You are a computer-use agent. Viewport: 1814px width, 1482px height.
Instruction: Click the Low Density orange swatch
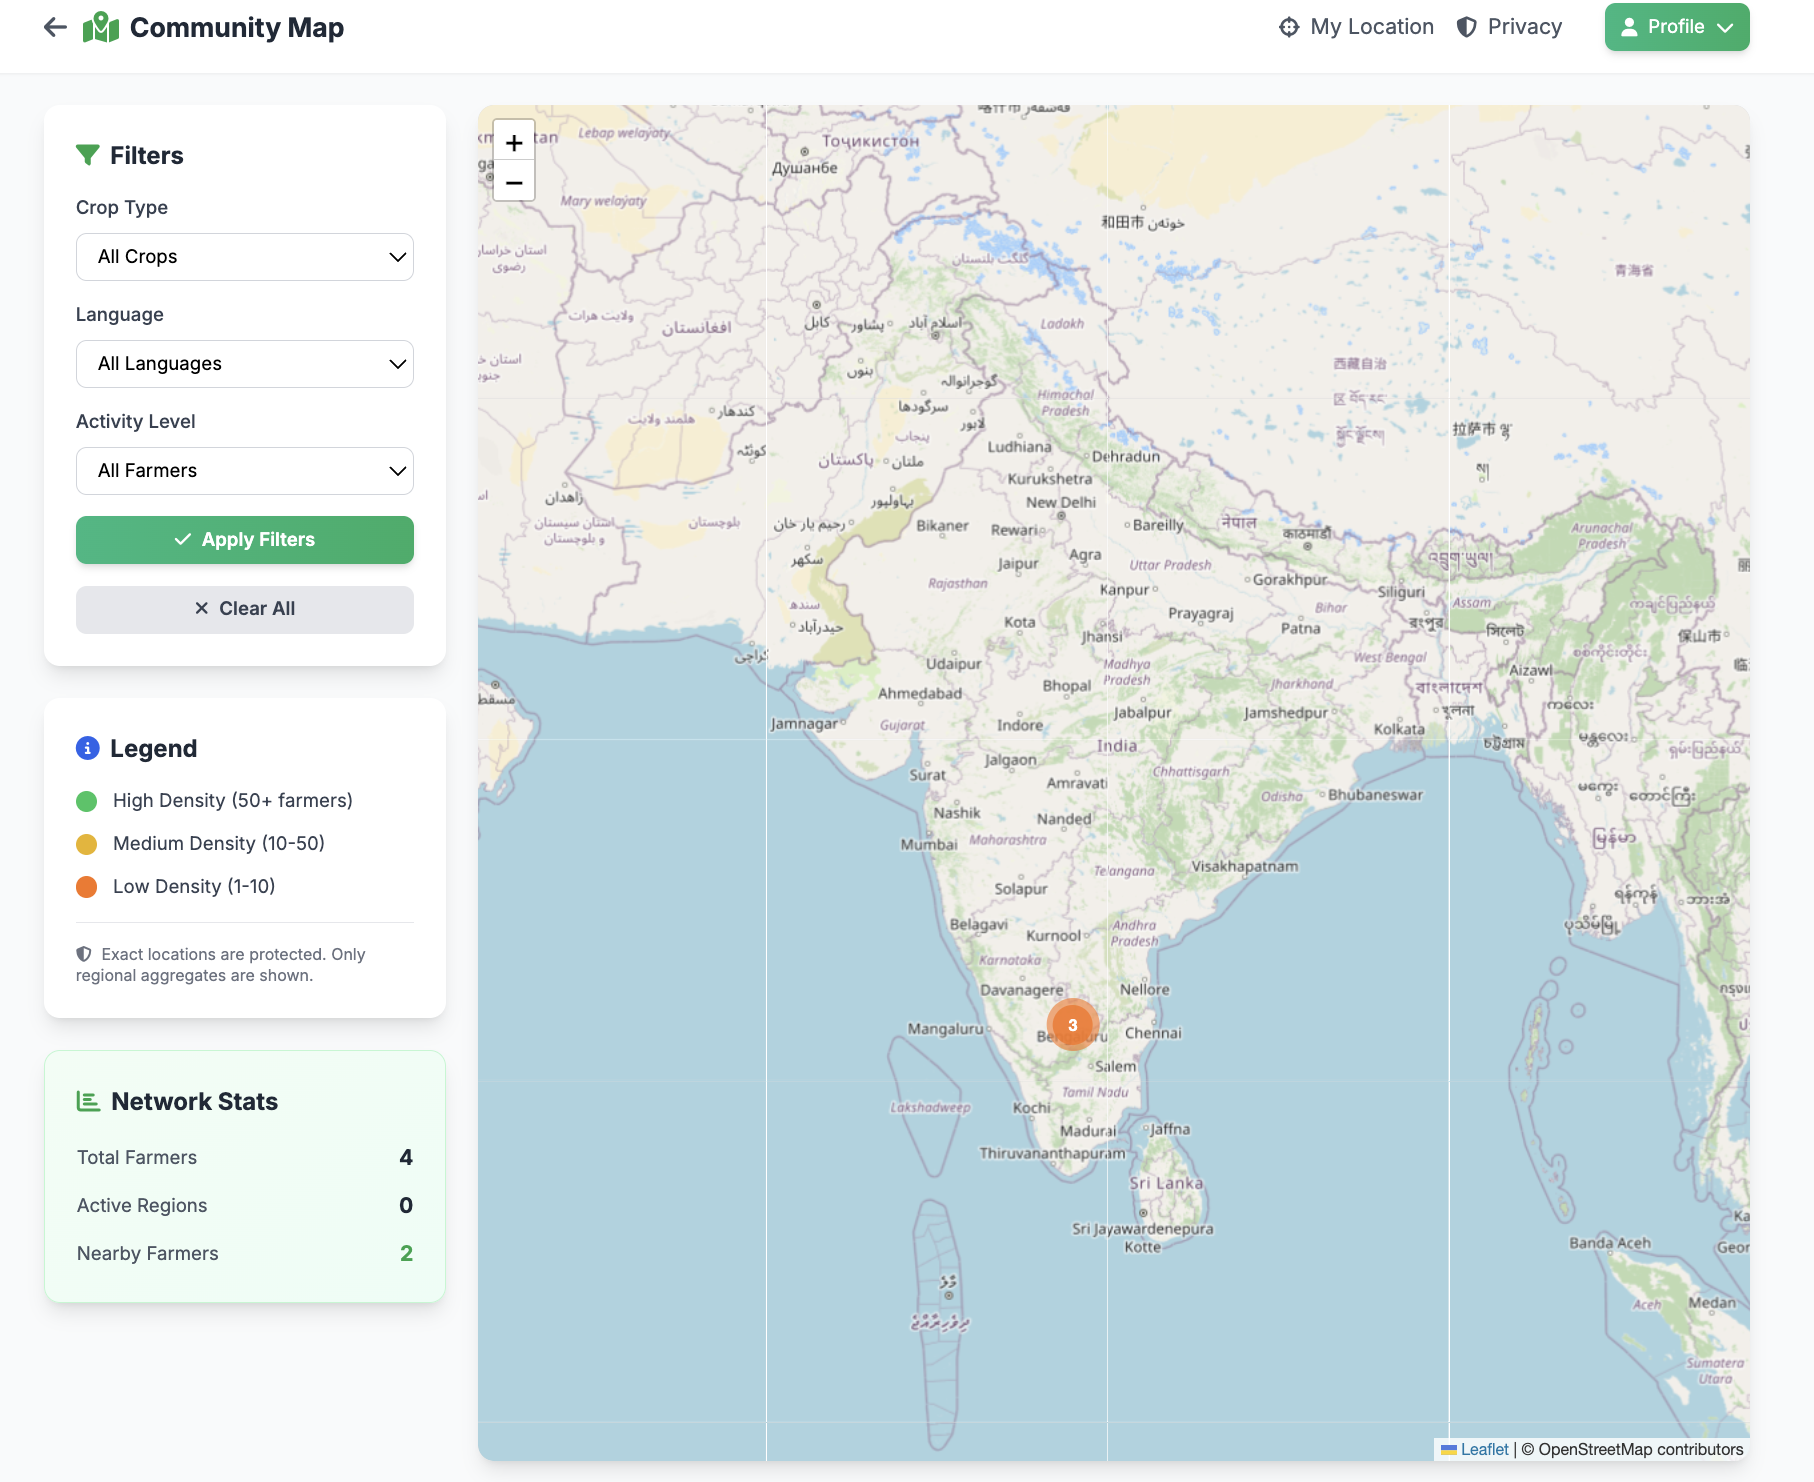tap(87, 887)
